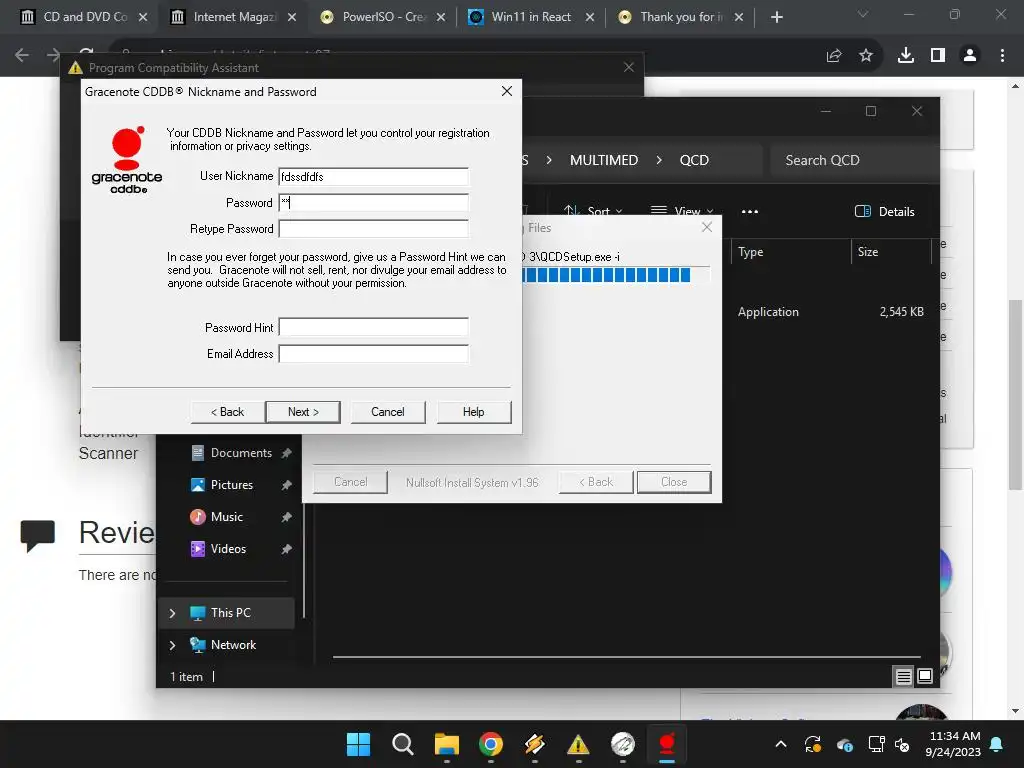
Task: Expand the chevron before QCD
Action: [x=659, y=160]
